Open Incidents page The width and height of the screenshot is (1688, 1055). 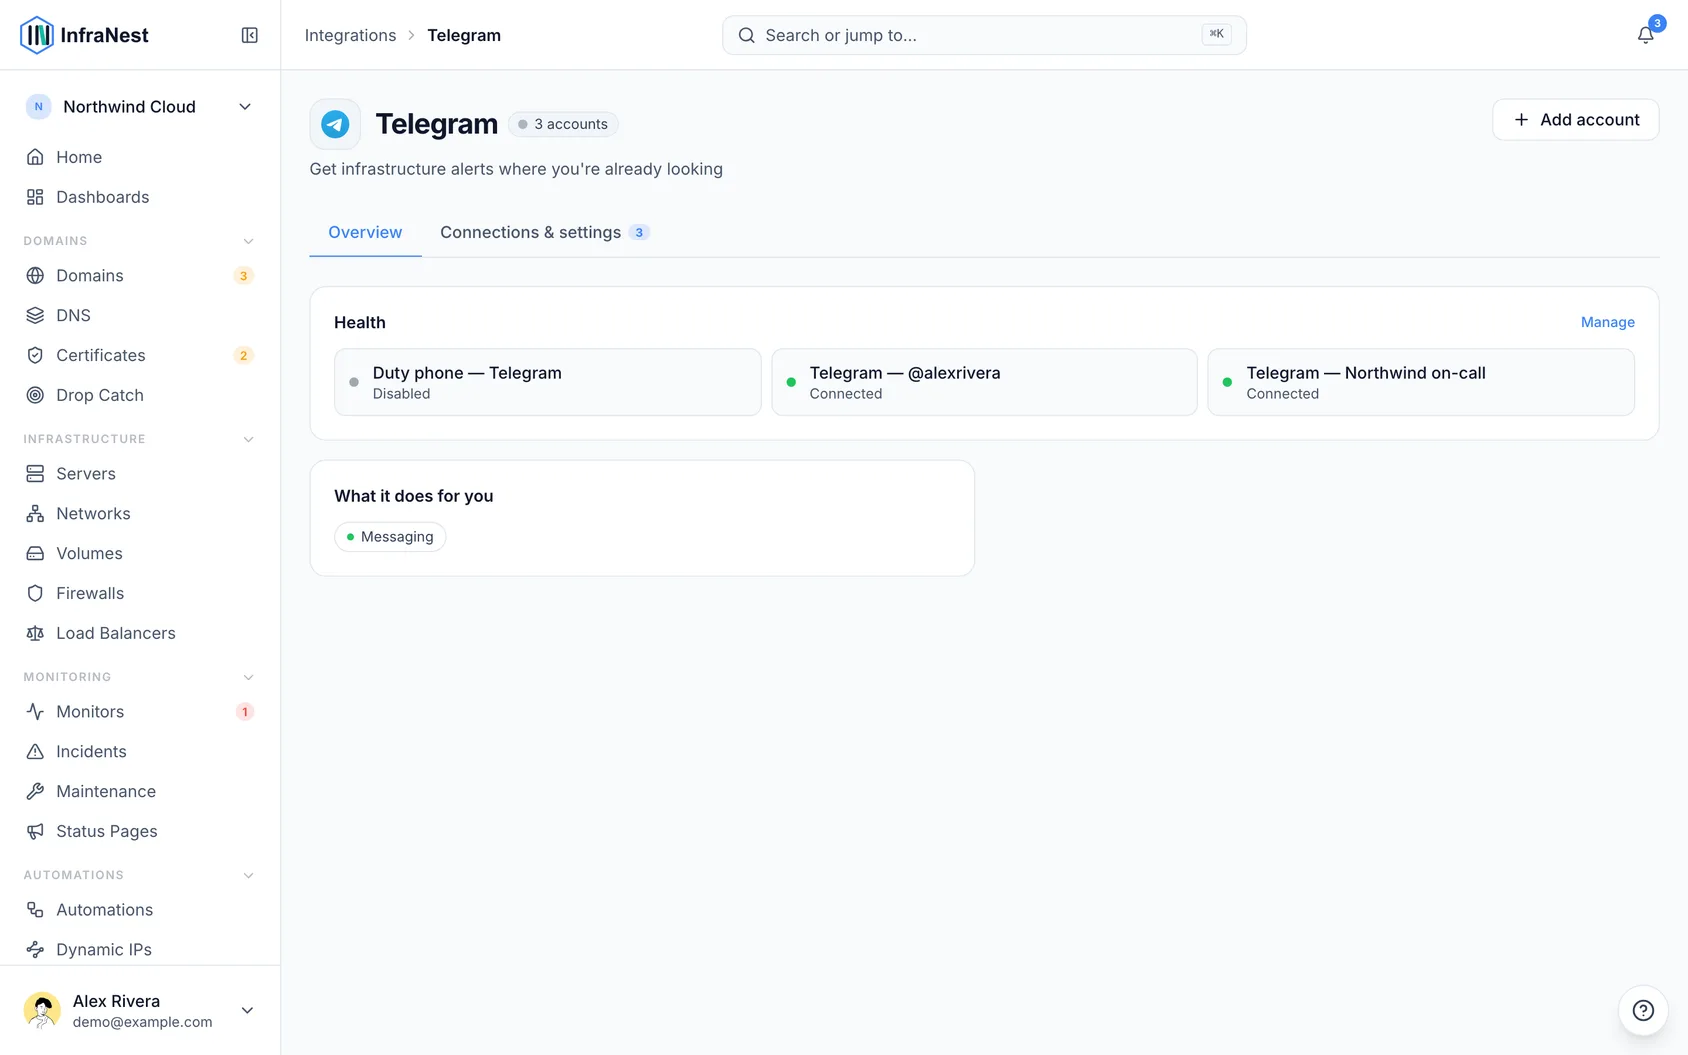[140, 751]
